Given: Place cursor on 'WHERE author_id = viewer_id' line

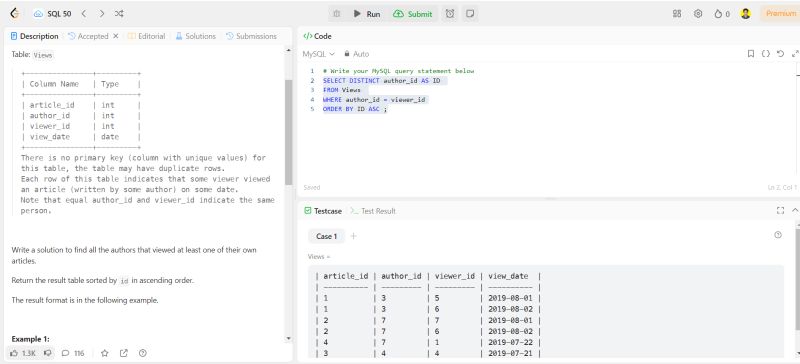Looking at the screenshot, I should (x=373, y=100).
